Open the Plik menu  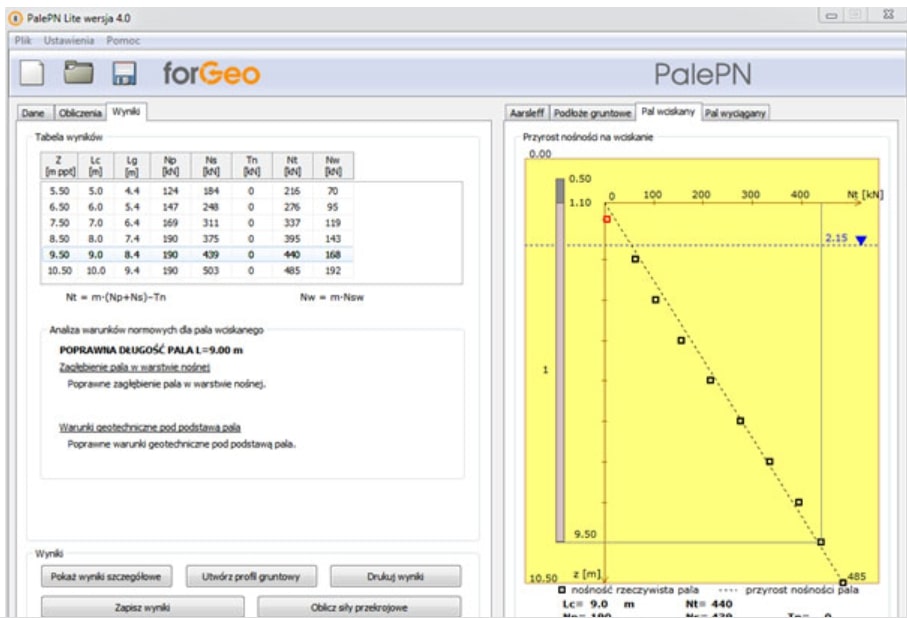(x=24, y=40)
